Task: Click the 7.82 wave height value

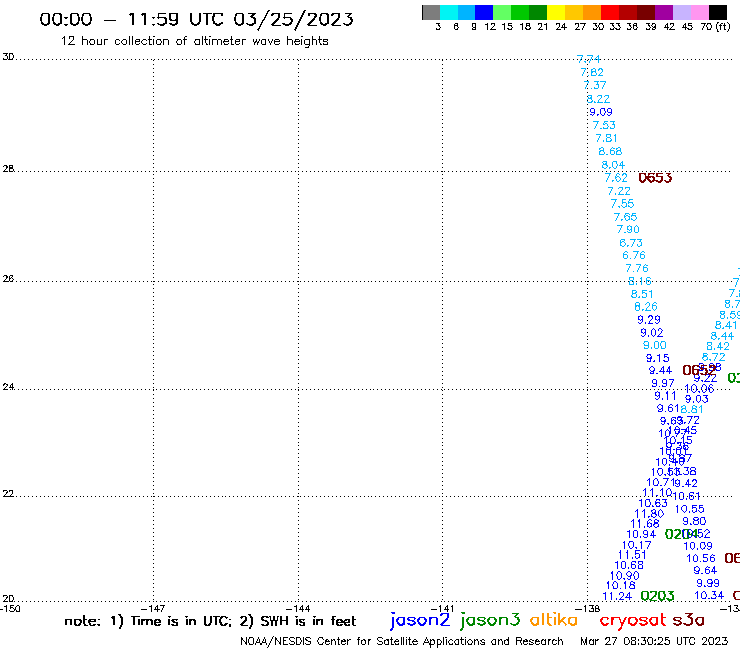Action: [592, 72]
